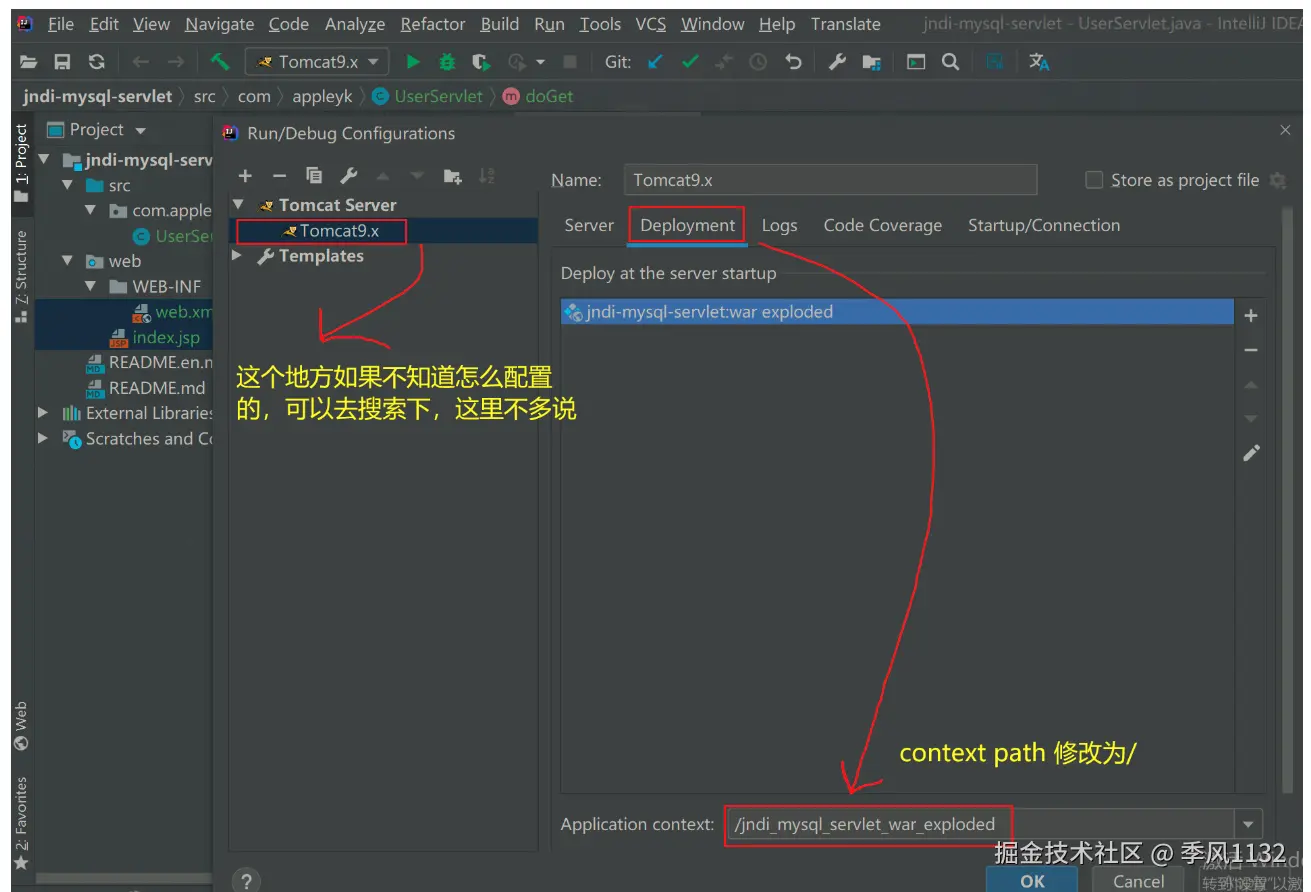
Task: Start debugging with the bug icon
Action: (447, 62)
